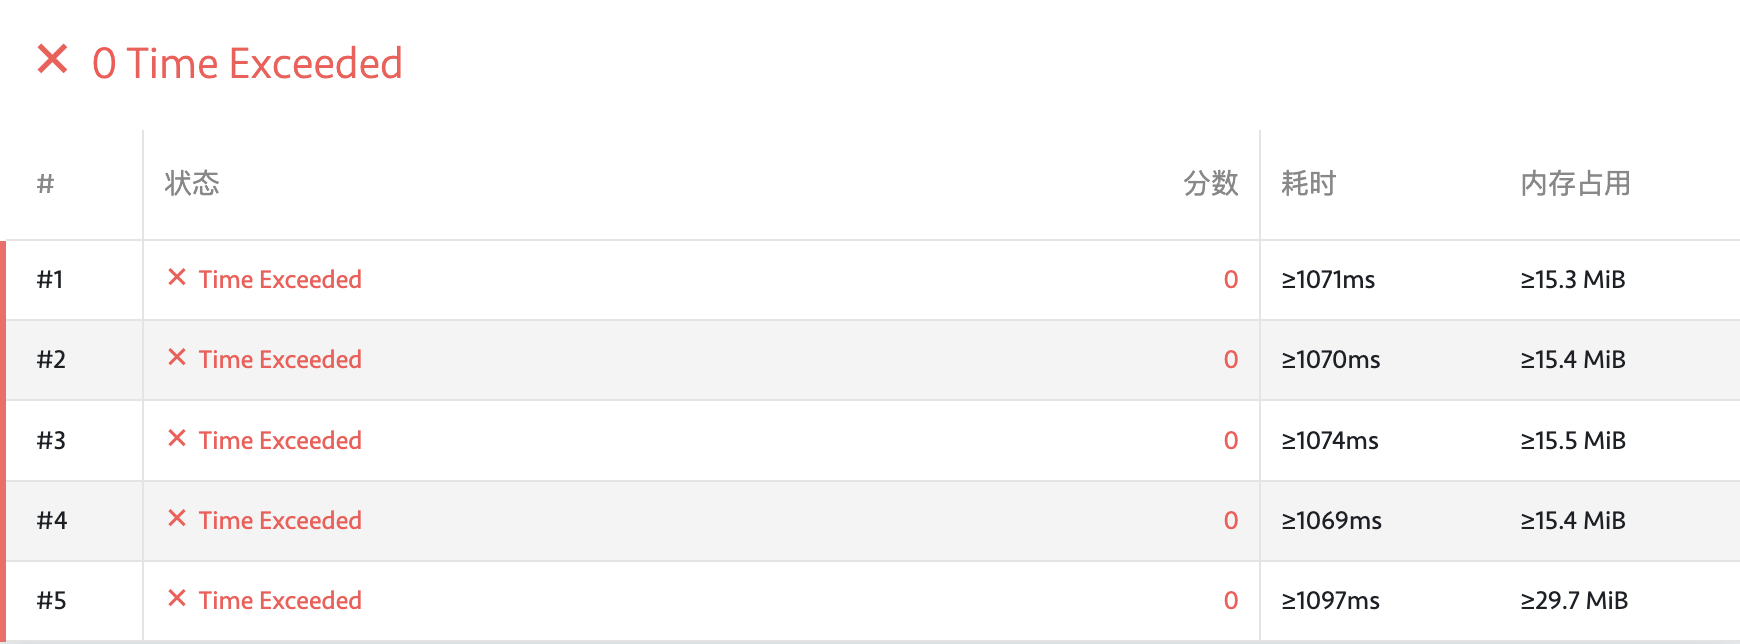Click the large red X beside Time Exceeded
Viewport: 1740px width, 644px height.
click(52, 59)
